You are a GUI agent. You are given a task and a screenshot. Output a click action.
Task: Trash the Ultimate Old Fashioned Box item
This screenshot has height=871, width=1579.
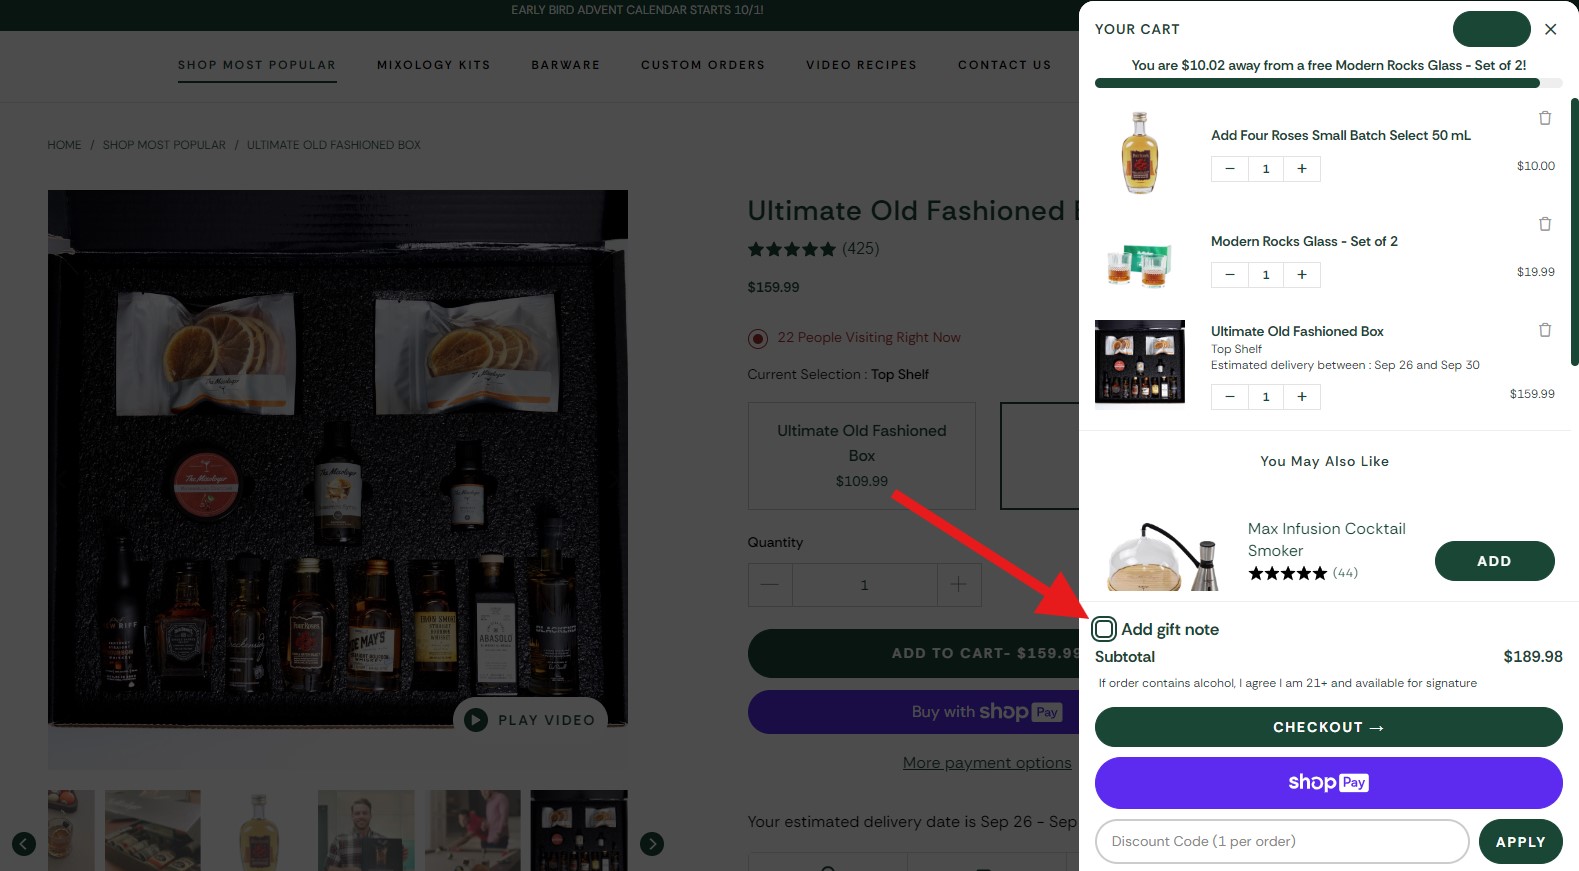click(x=1544, y=330)
